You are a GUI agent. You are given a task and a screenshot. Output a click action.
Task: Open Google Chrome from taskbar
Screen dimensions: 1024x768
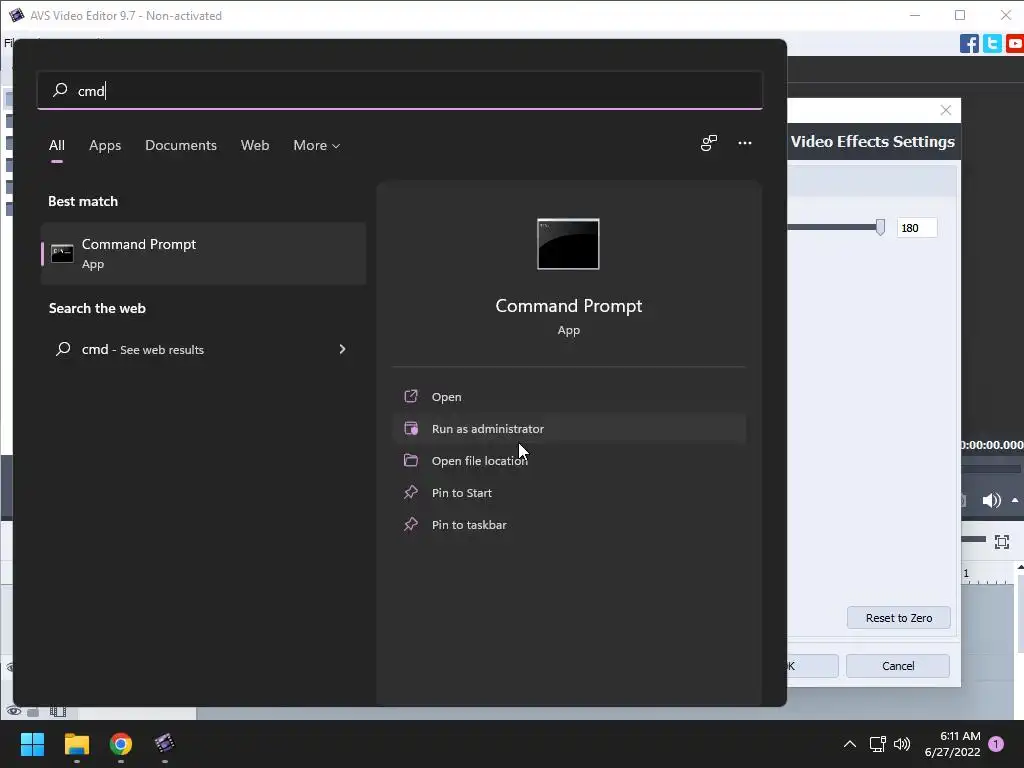click(x=121, y=744)
